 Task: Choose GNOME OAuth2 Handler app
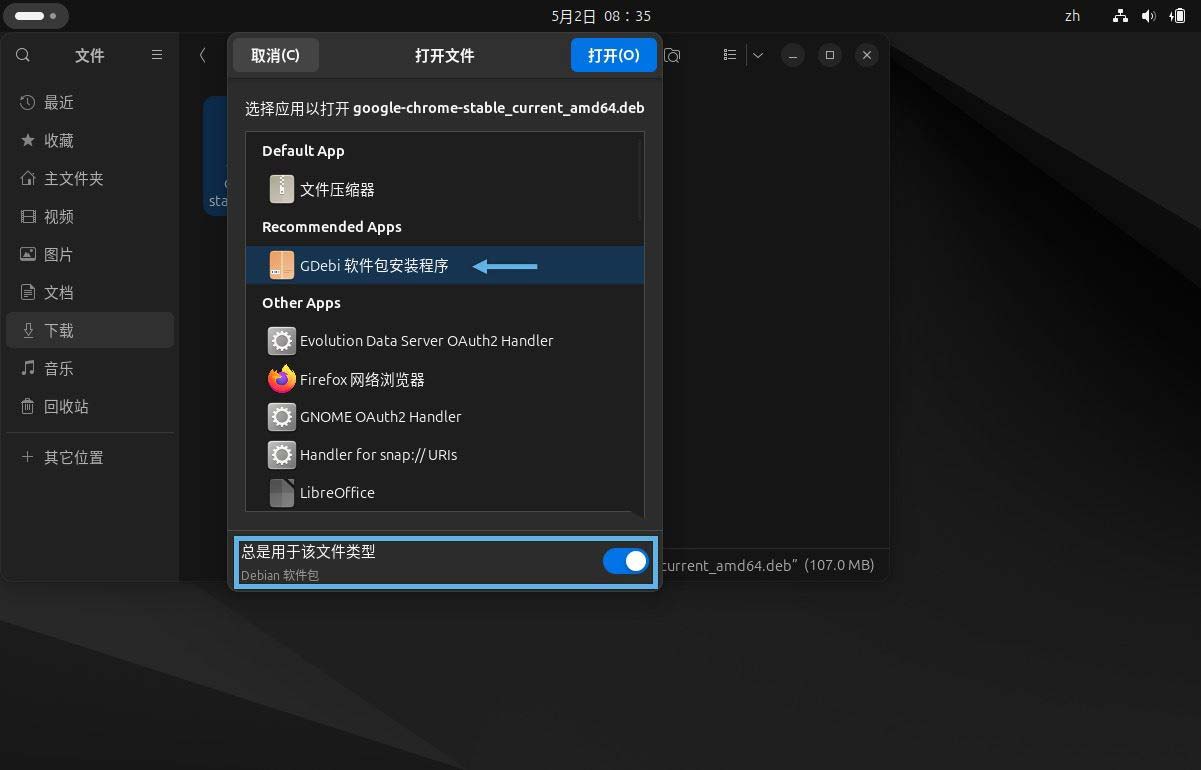click(380, 417)
